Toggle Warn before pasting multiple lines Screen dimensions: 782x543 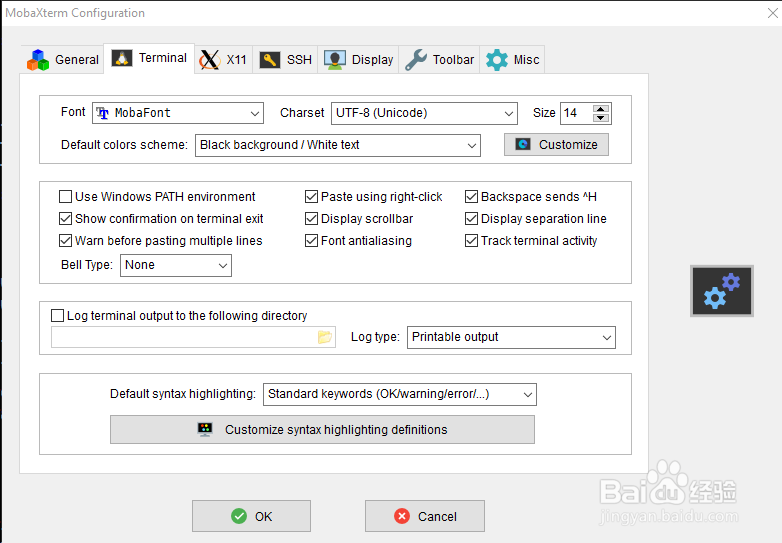65,240
